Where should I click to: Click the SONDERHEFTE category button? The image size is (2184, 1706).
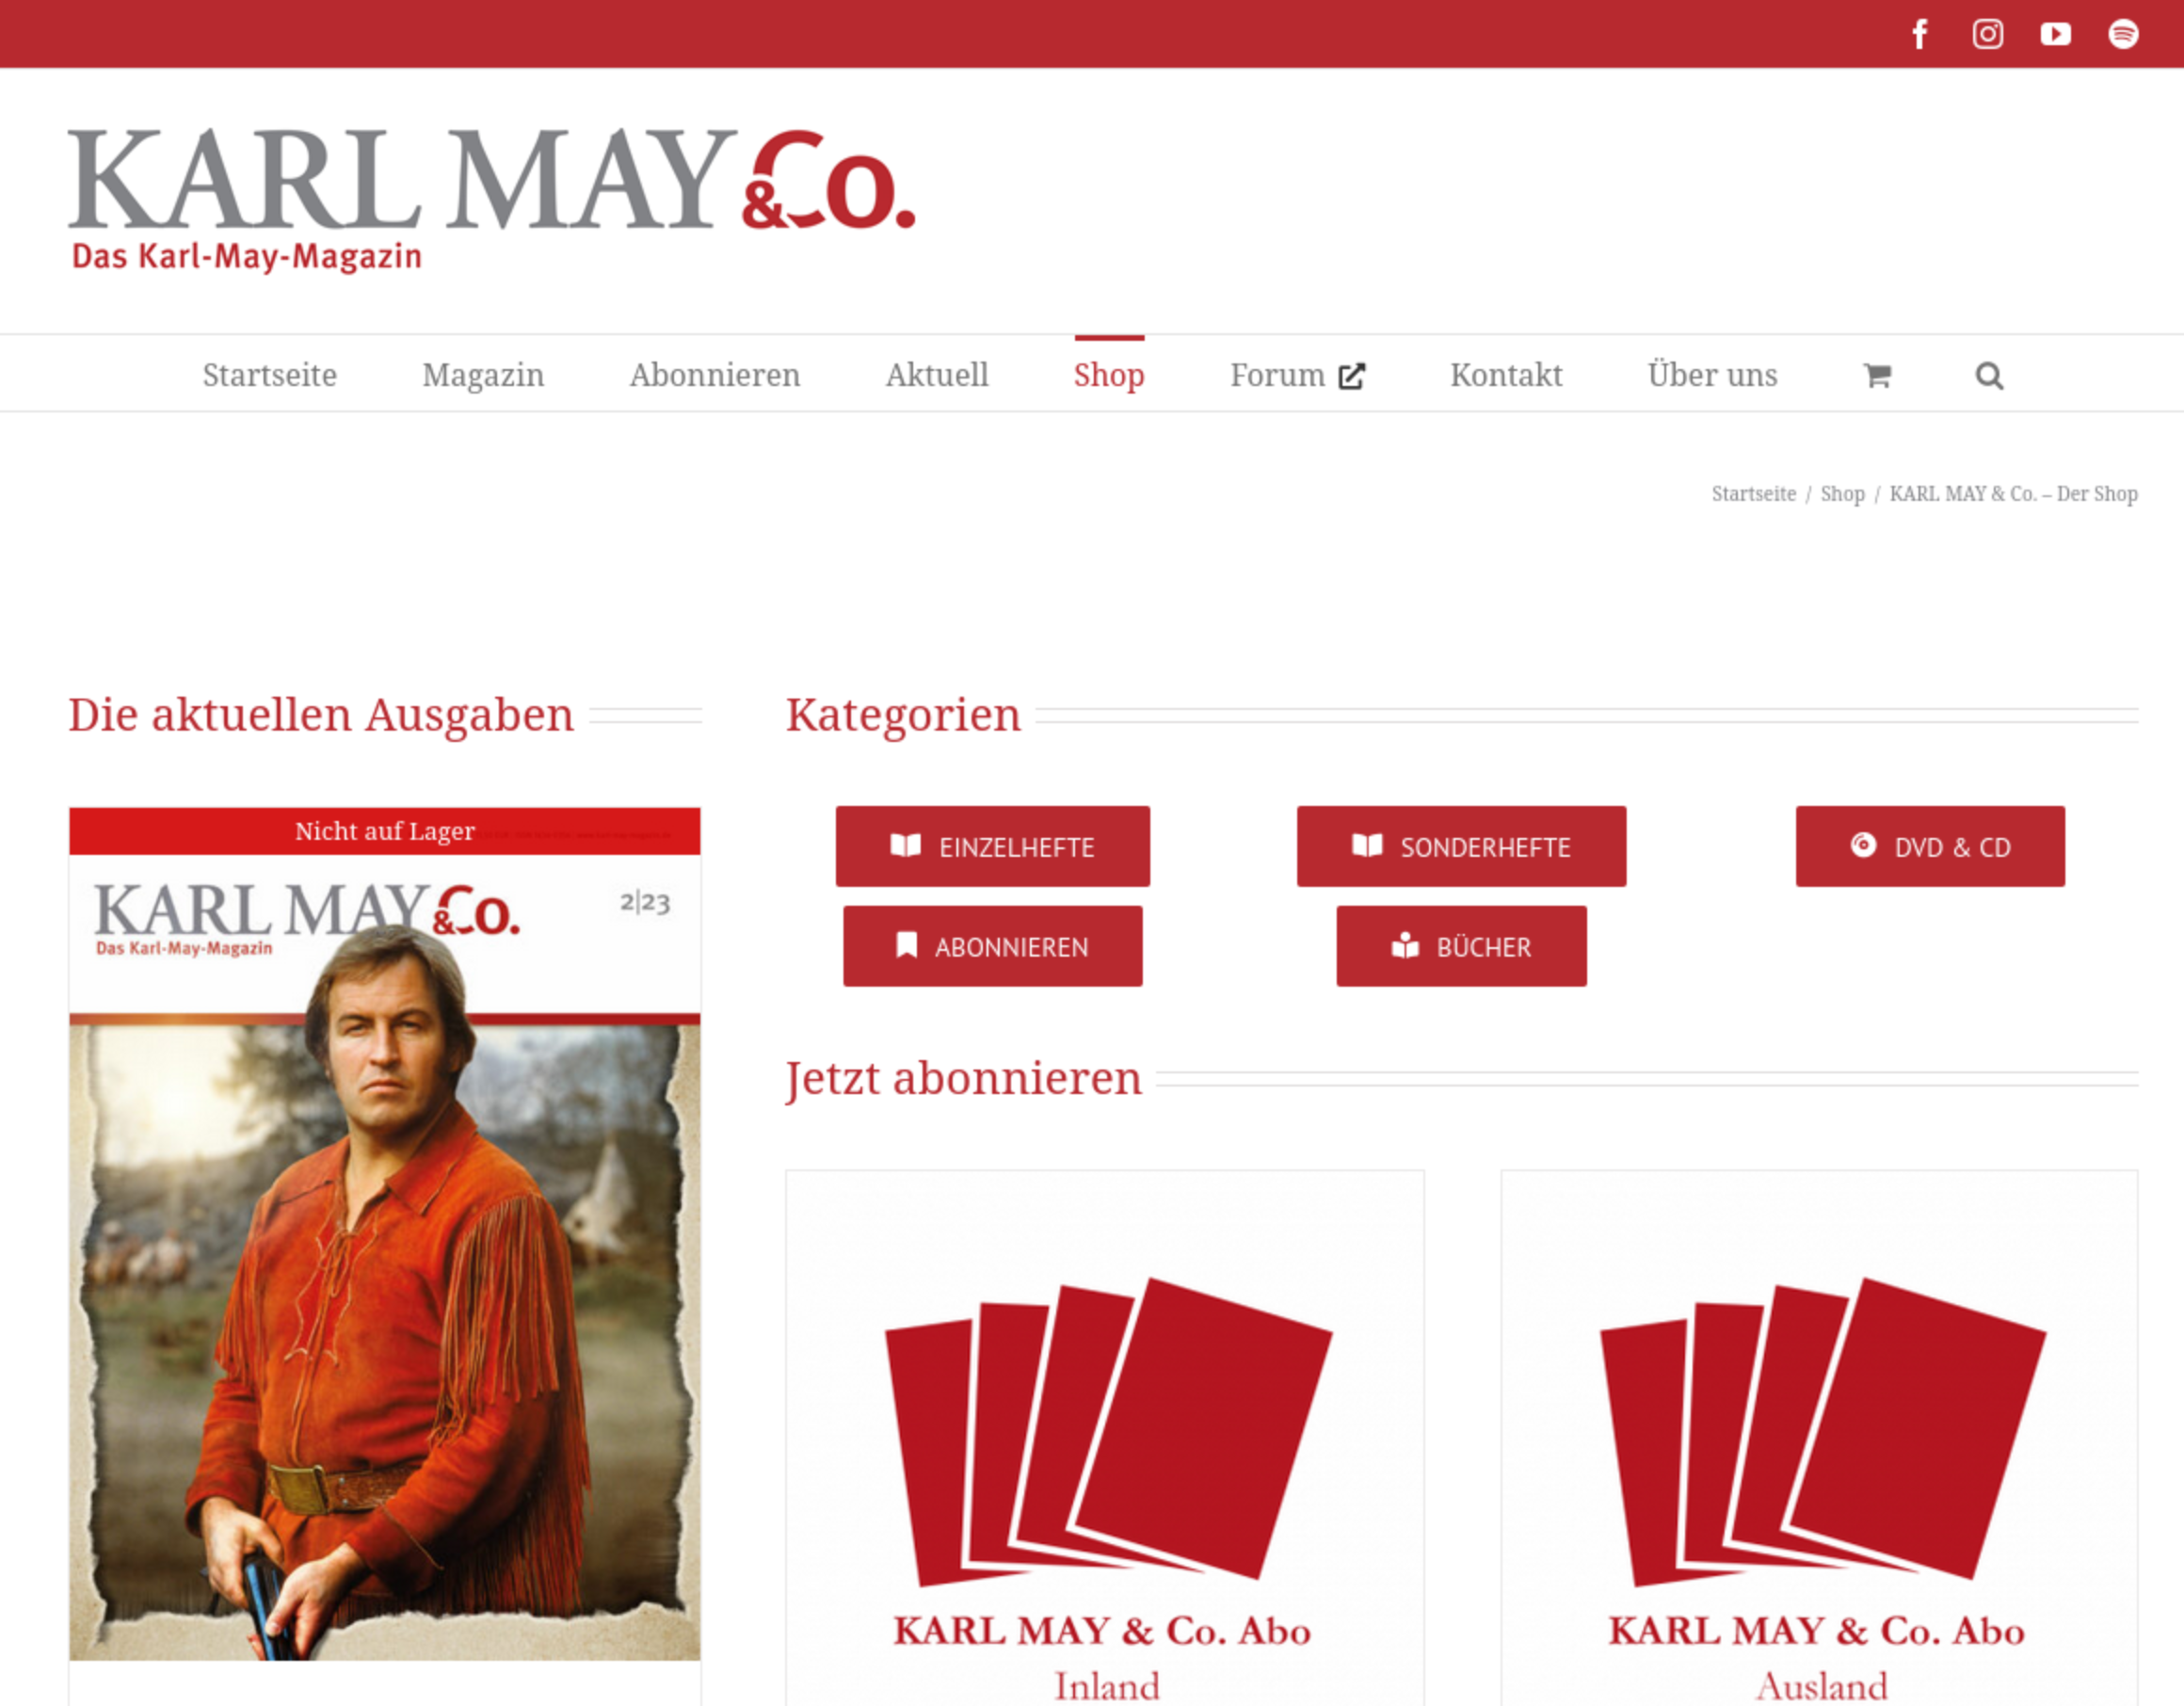(x=1461, y=846)
